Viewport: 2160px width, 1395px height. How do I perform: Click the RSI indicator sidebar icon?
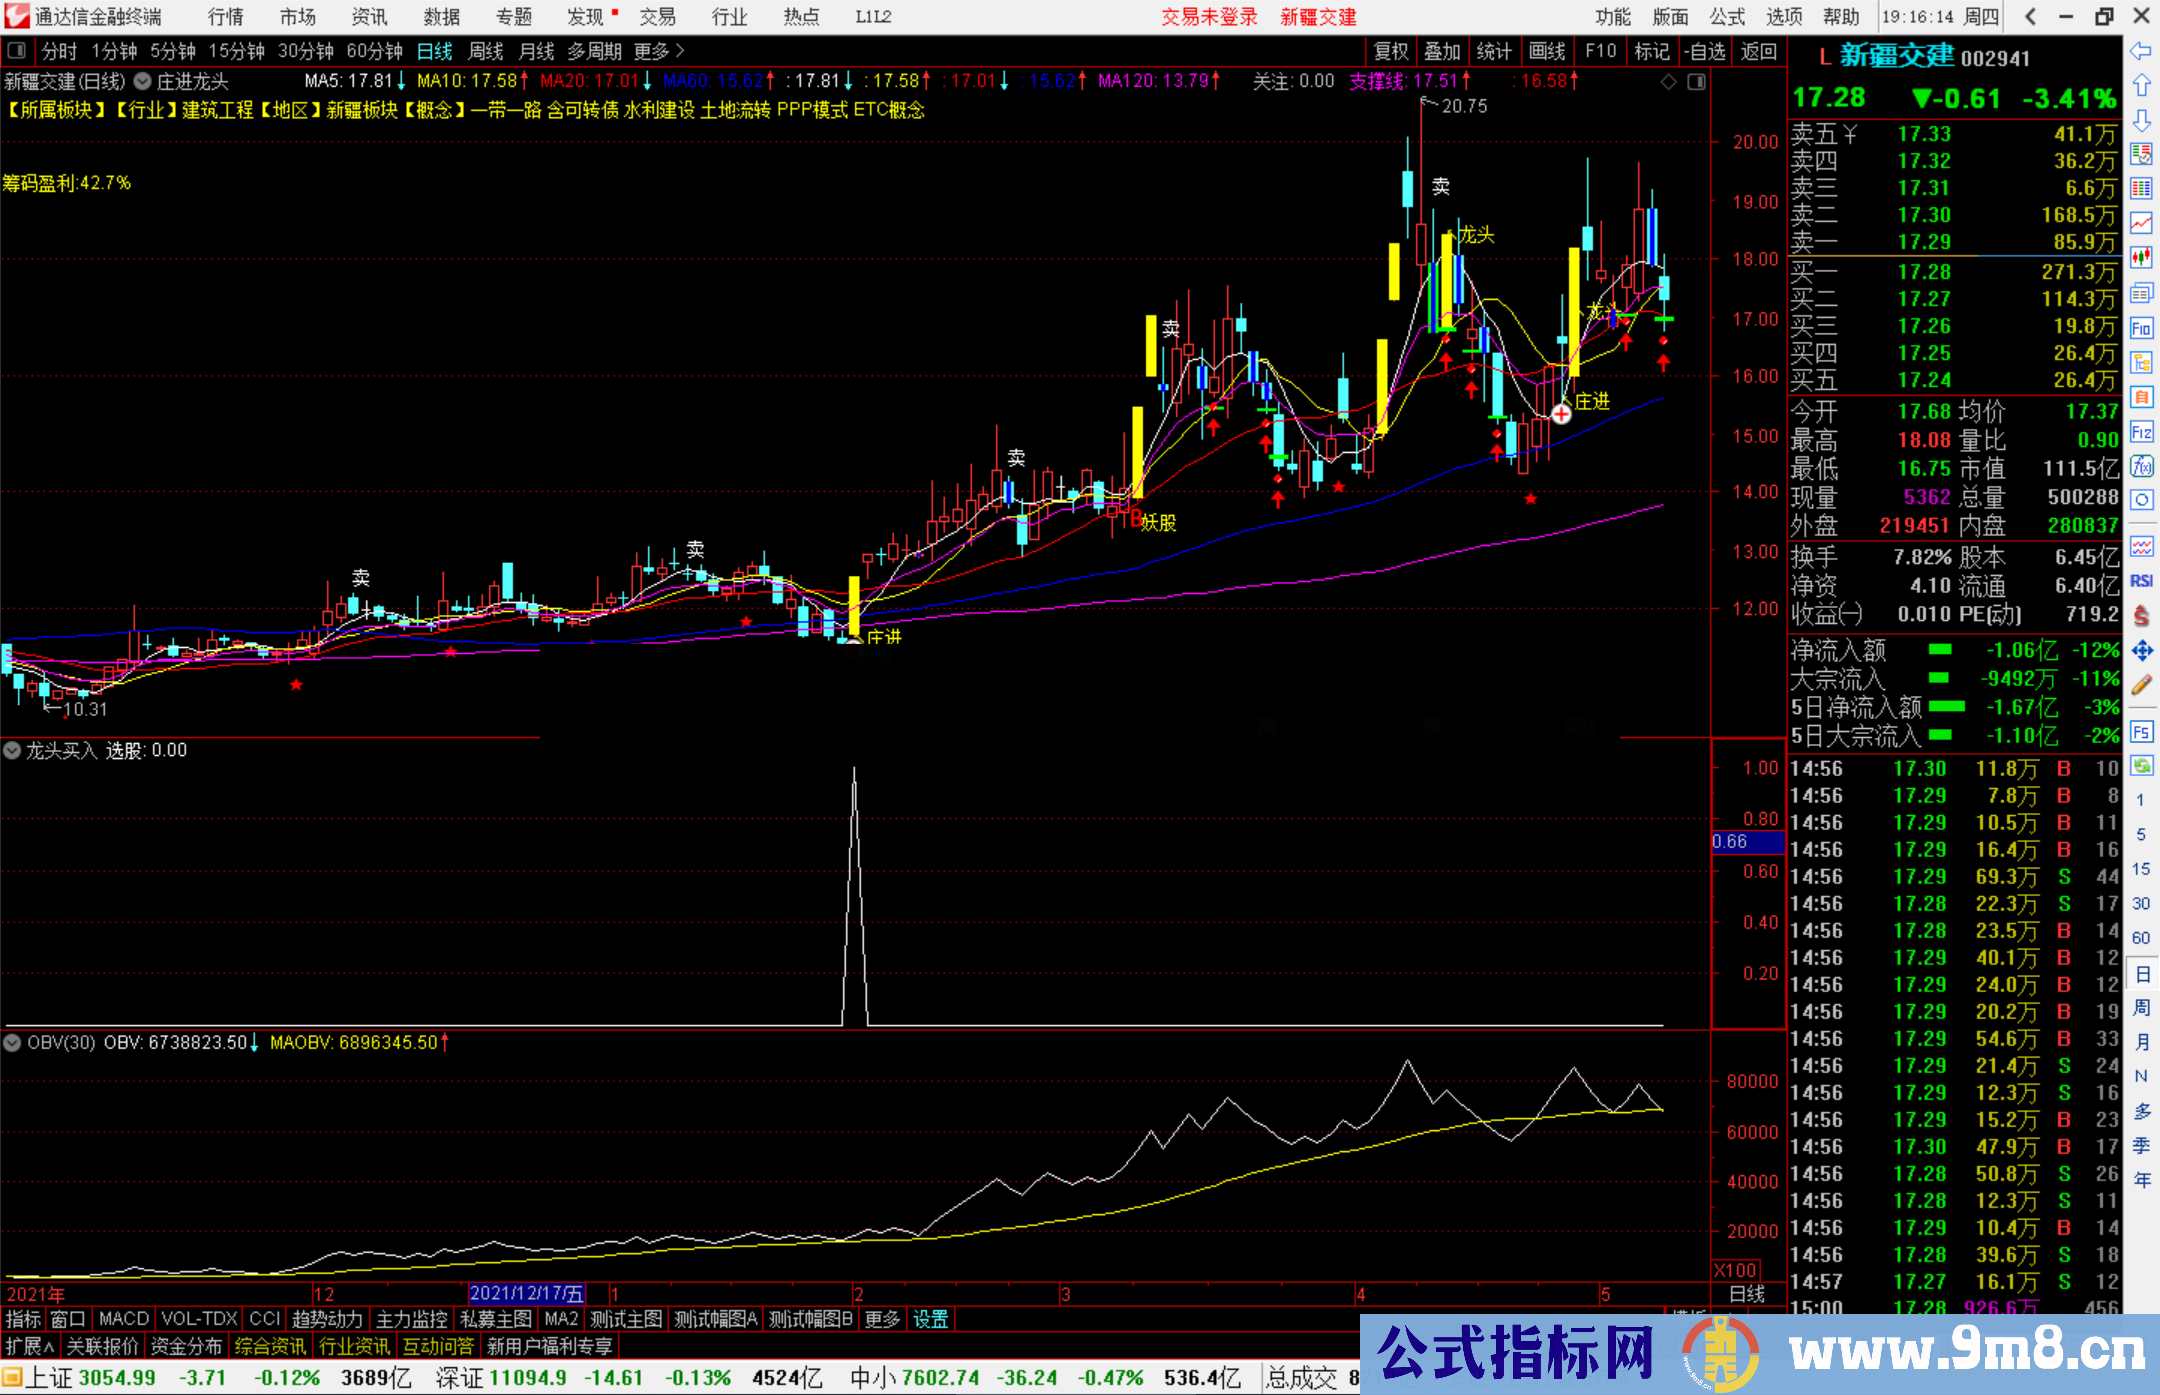pyautogui.click(x=2141, y=581)
